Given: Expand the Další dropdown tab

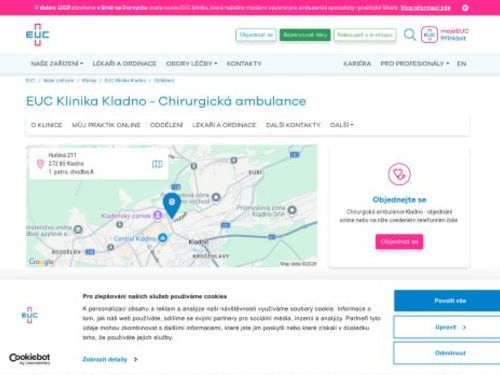Looking at the screenshot, I should [x=342, y=125].
